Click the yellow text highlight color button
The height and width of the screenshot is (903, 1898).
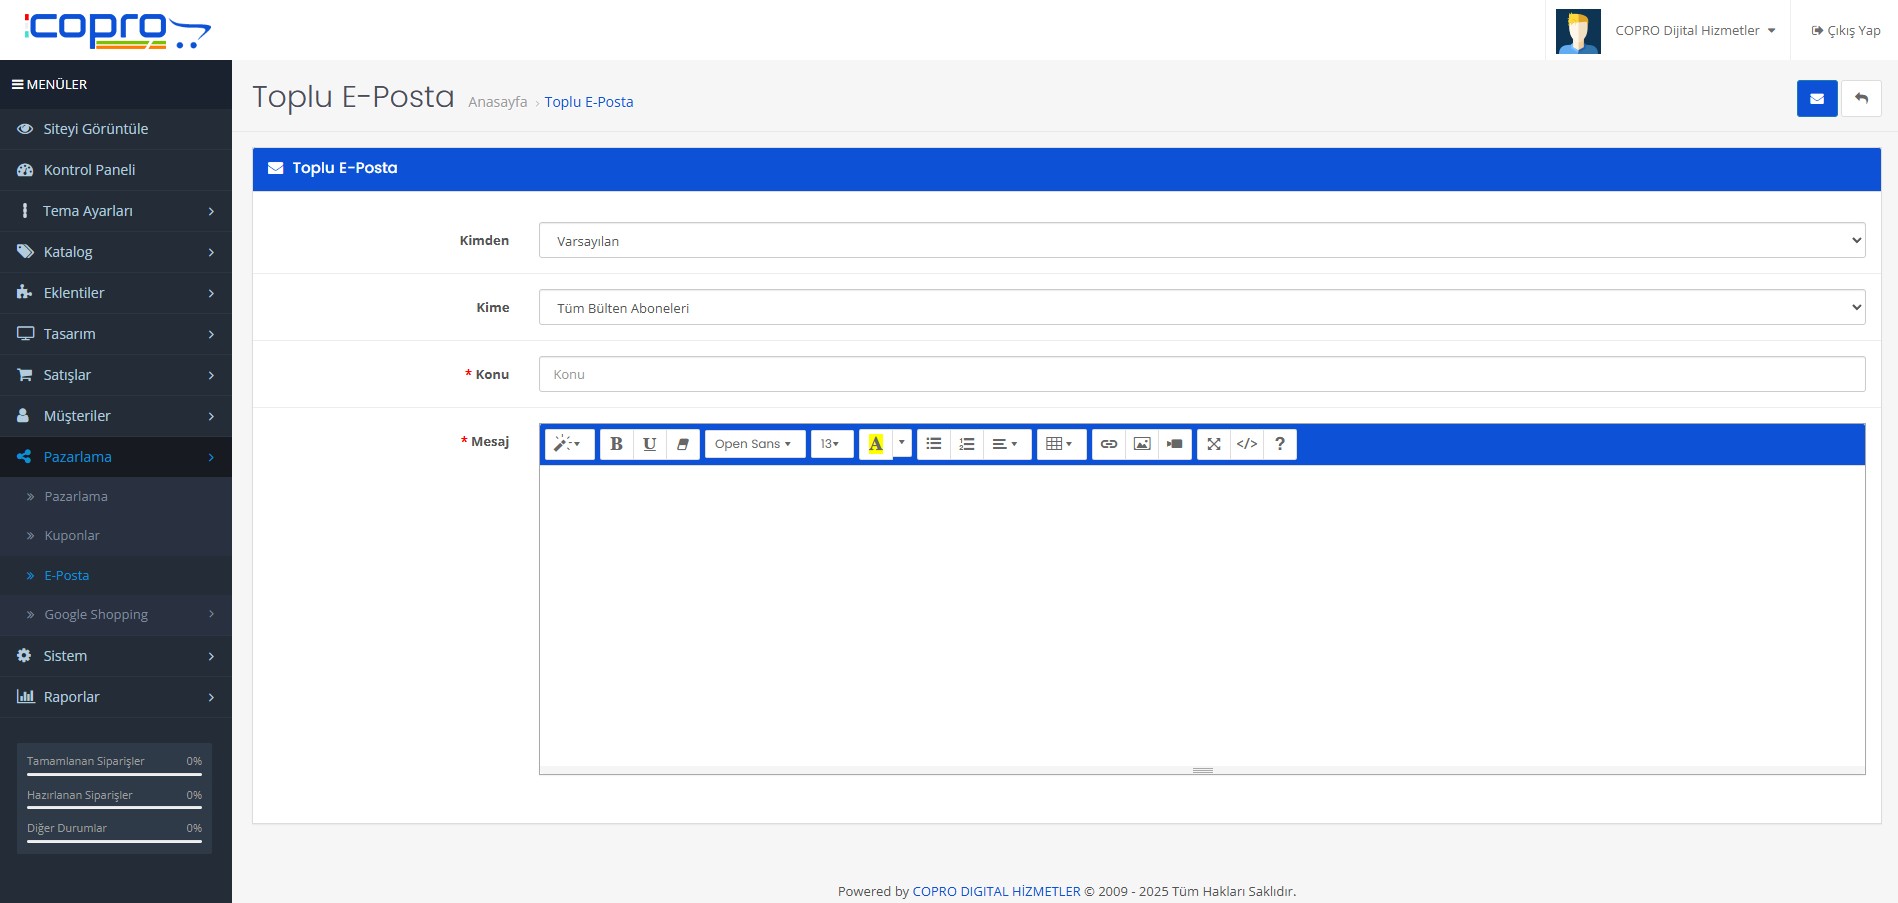click(875, 444)
